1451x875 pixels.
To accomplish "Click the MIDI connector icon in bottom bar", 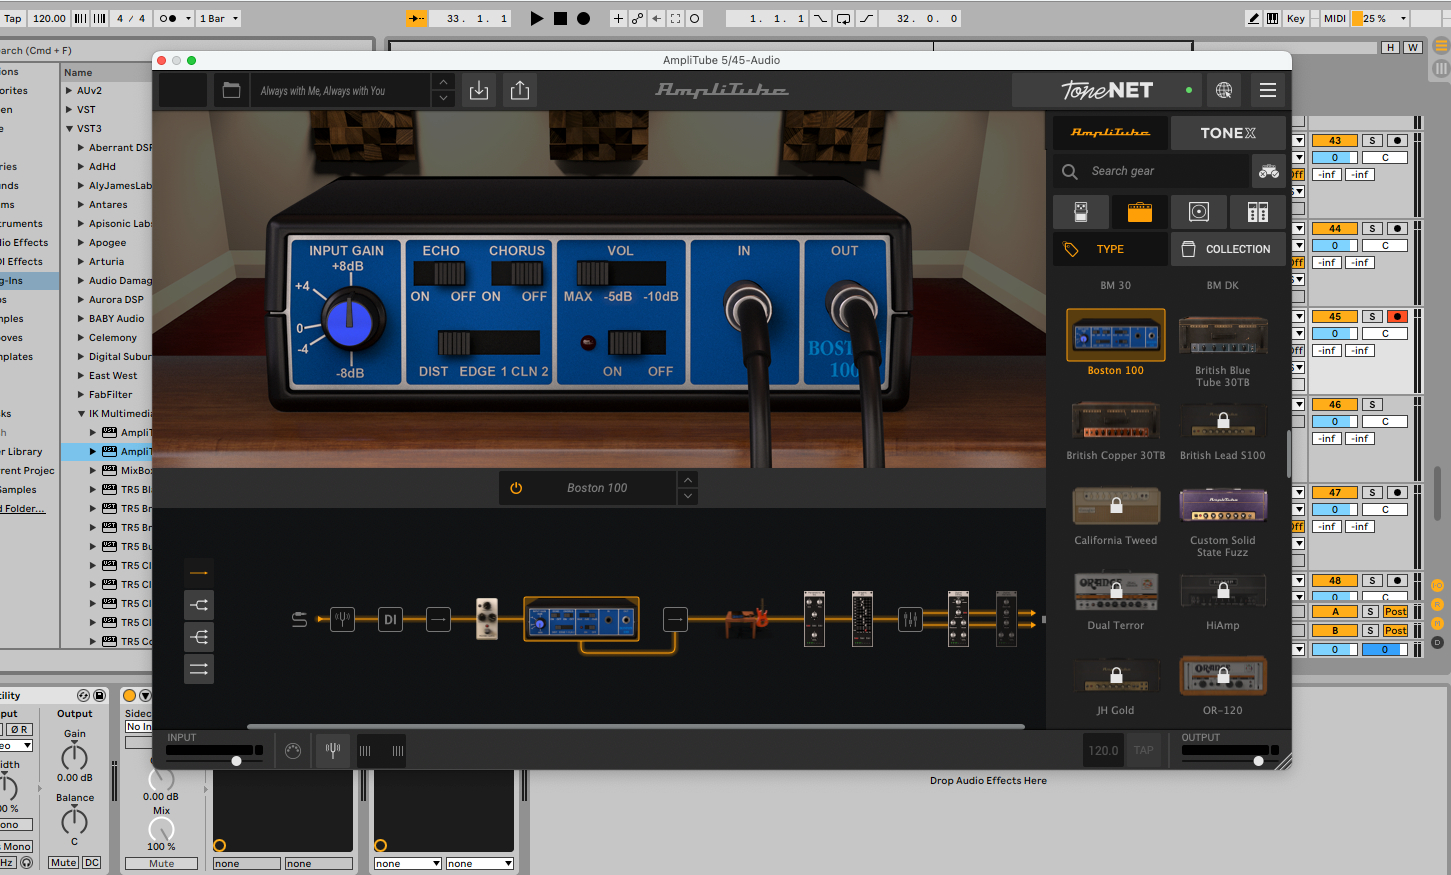I will (x=293, y=750).
